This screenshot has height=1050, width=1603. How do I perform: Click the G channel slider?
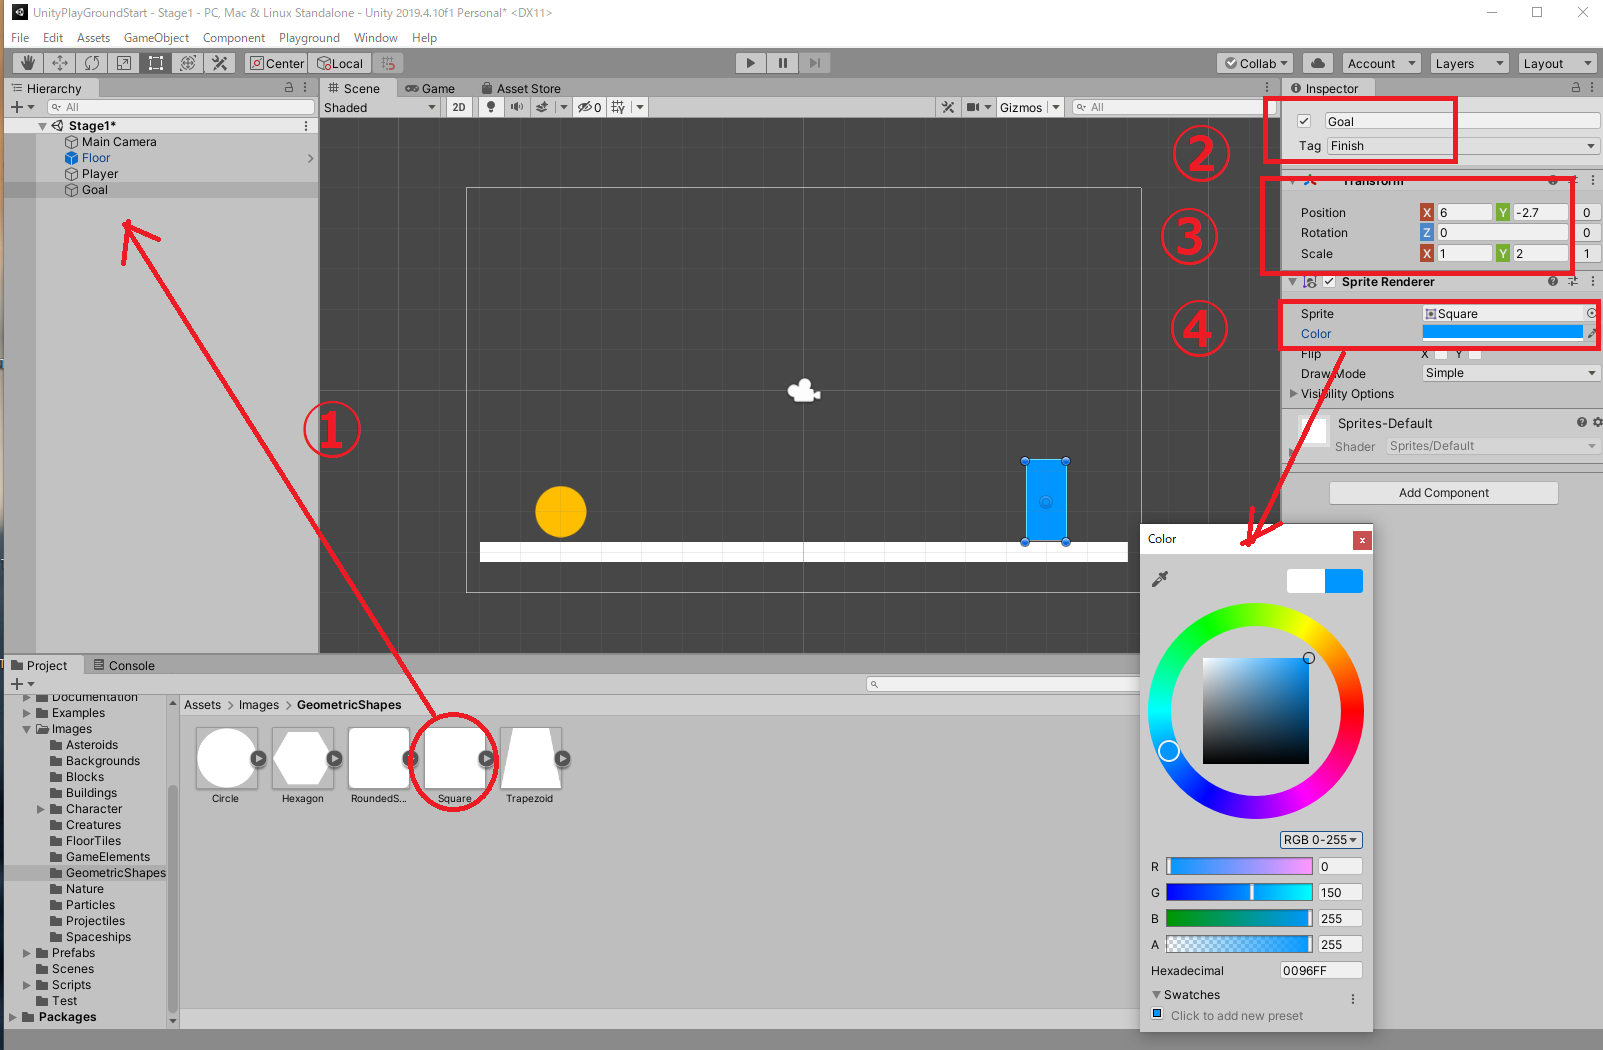1239,893
